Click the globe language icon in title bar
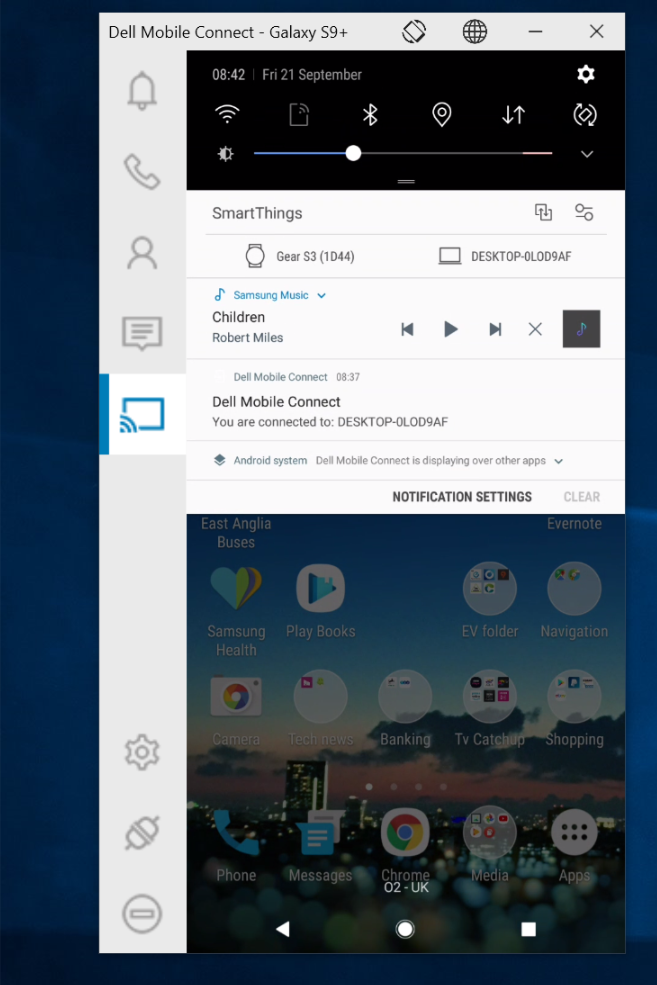The image size is (657, 985). pos(475,31)
